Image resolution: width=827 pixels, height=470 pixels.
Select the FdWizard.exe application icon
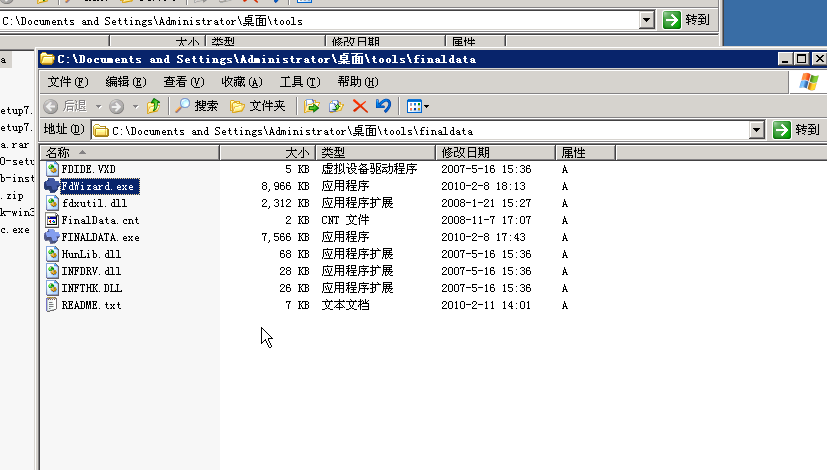[x=52, y=186]
